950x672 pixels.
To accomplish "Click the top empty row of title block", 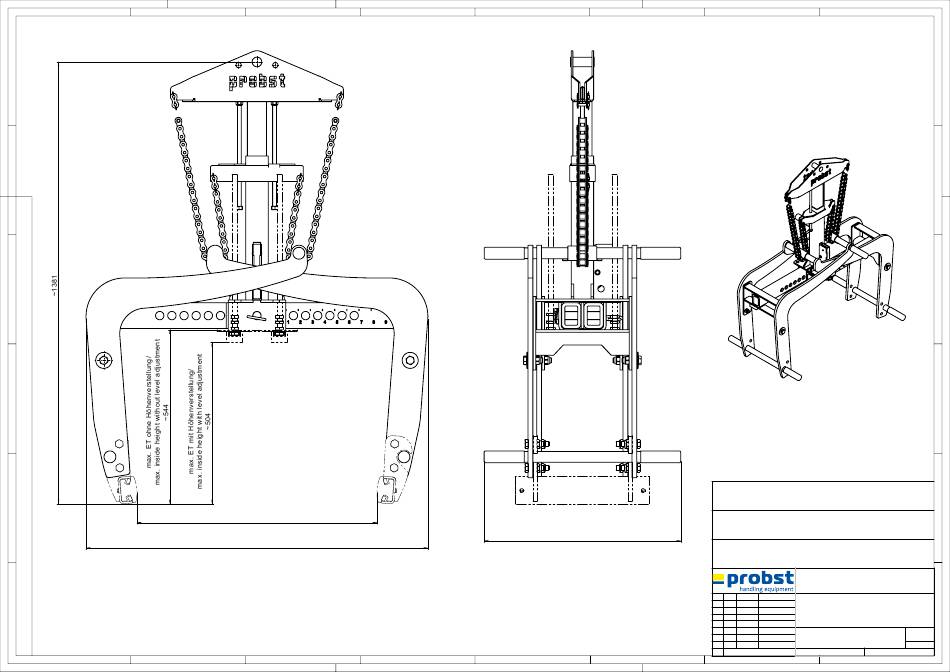I will pyautogui.click(x=822, y=496).
